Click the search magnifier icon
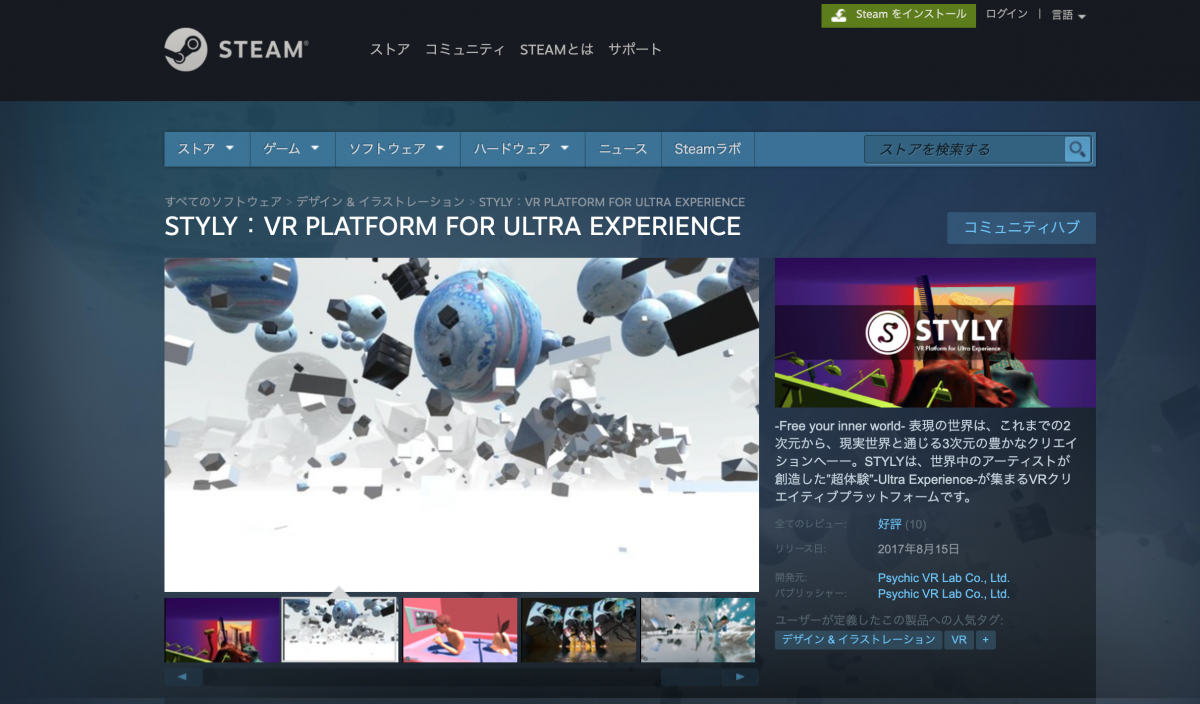Image resolution: width=1200 pixels, height=704 pixels. coord(1077,149)
